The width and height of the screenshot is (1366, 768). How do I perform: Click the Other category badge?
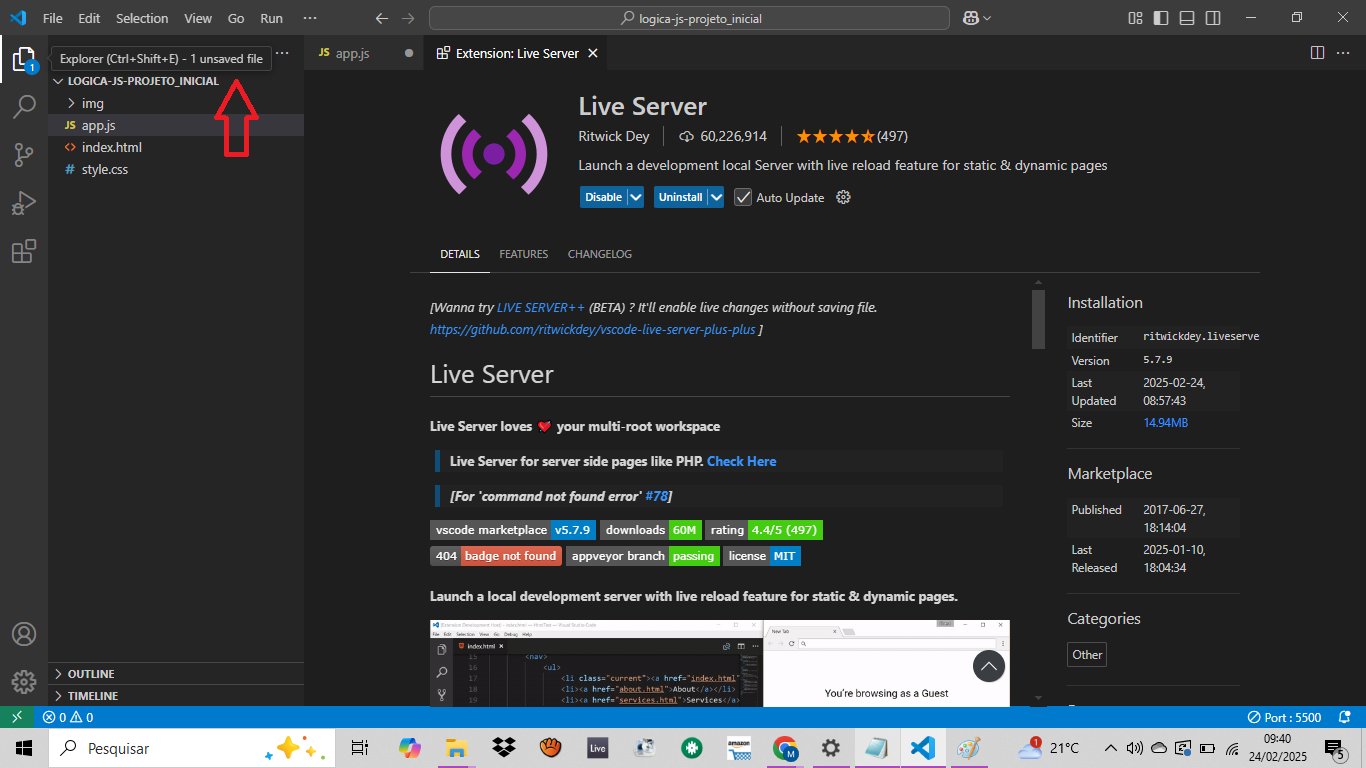[x=1087, y=655]
